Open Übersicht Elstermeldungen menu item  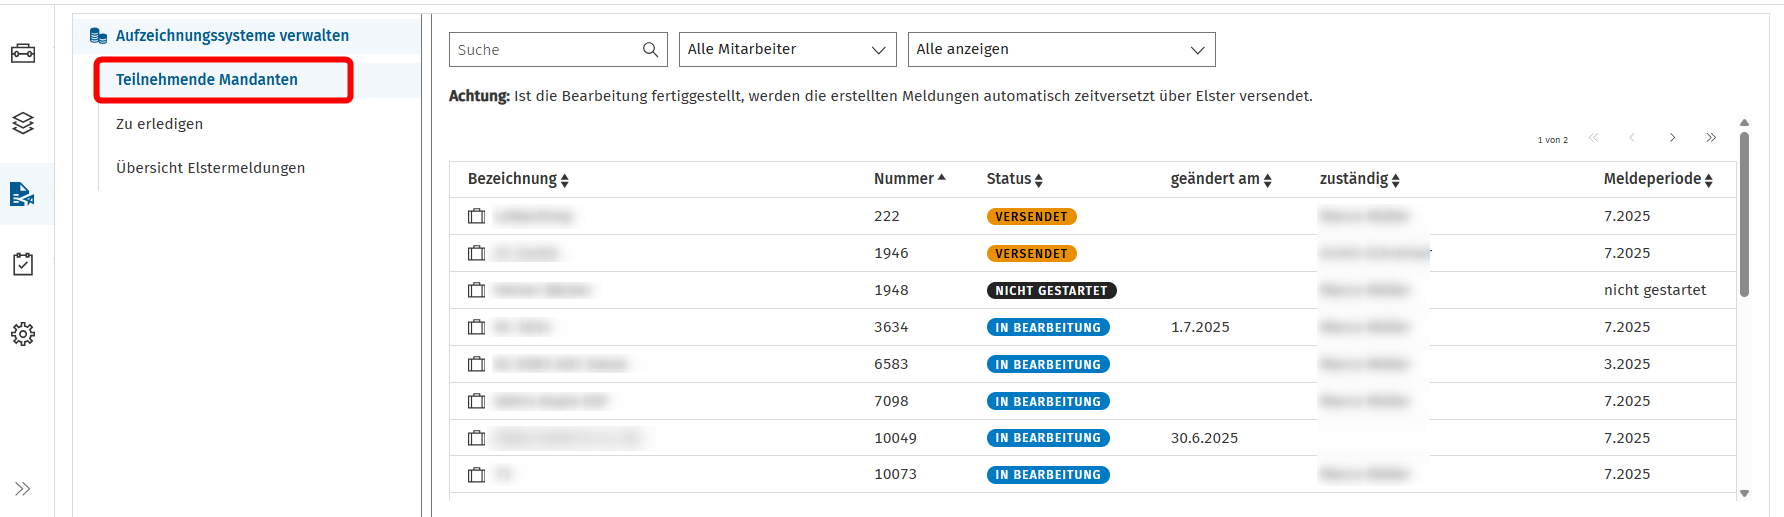(210, 168)
